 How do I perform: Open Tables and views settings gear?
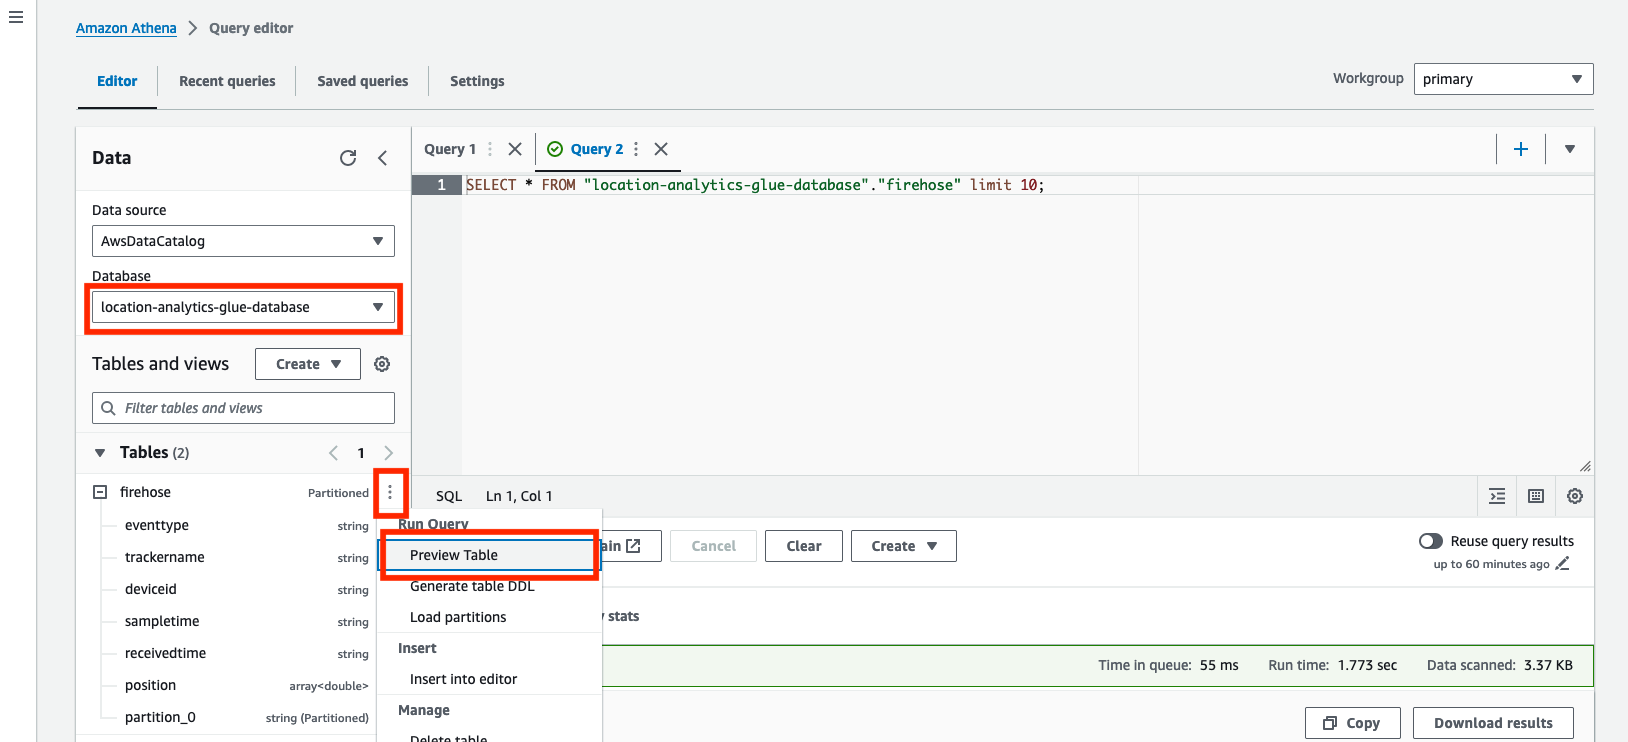click(x=382, y=364)
